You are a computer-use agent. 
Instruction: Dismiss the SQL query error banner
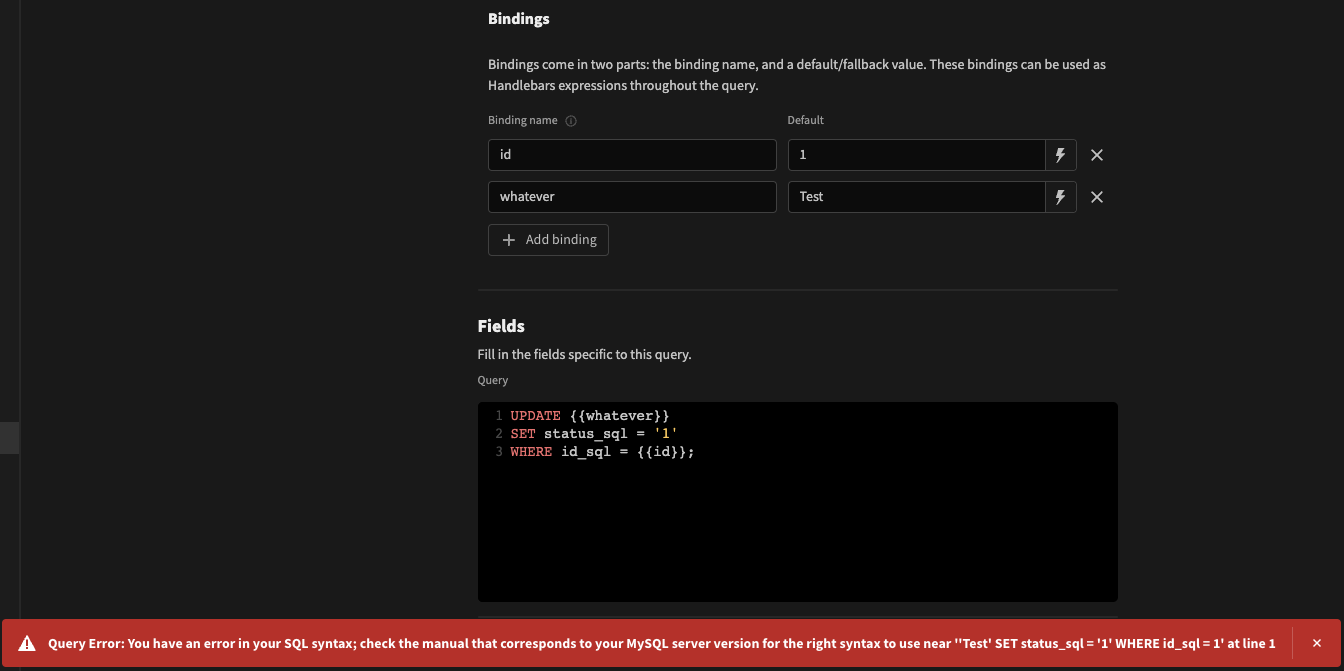click(x=1317, y=643)
